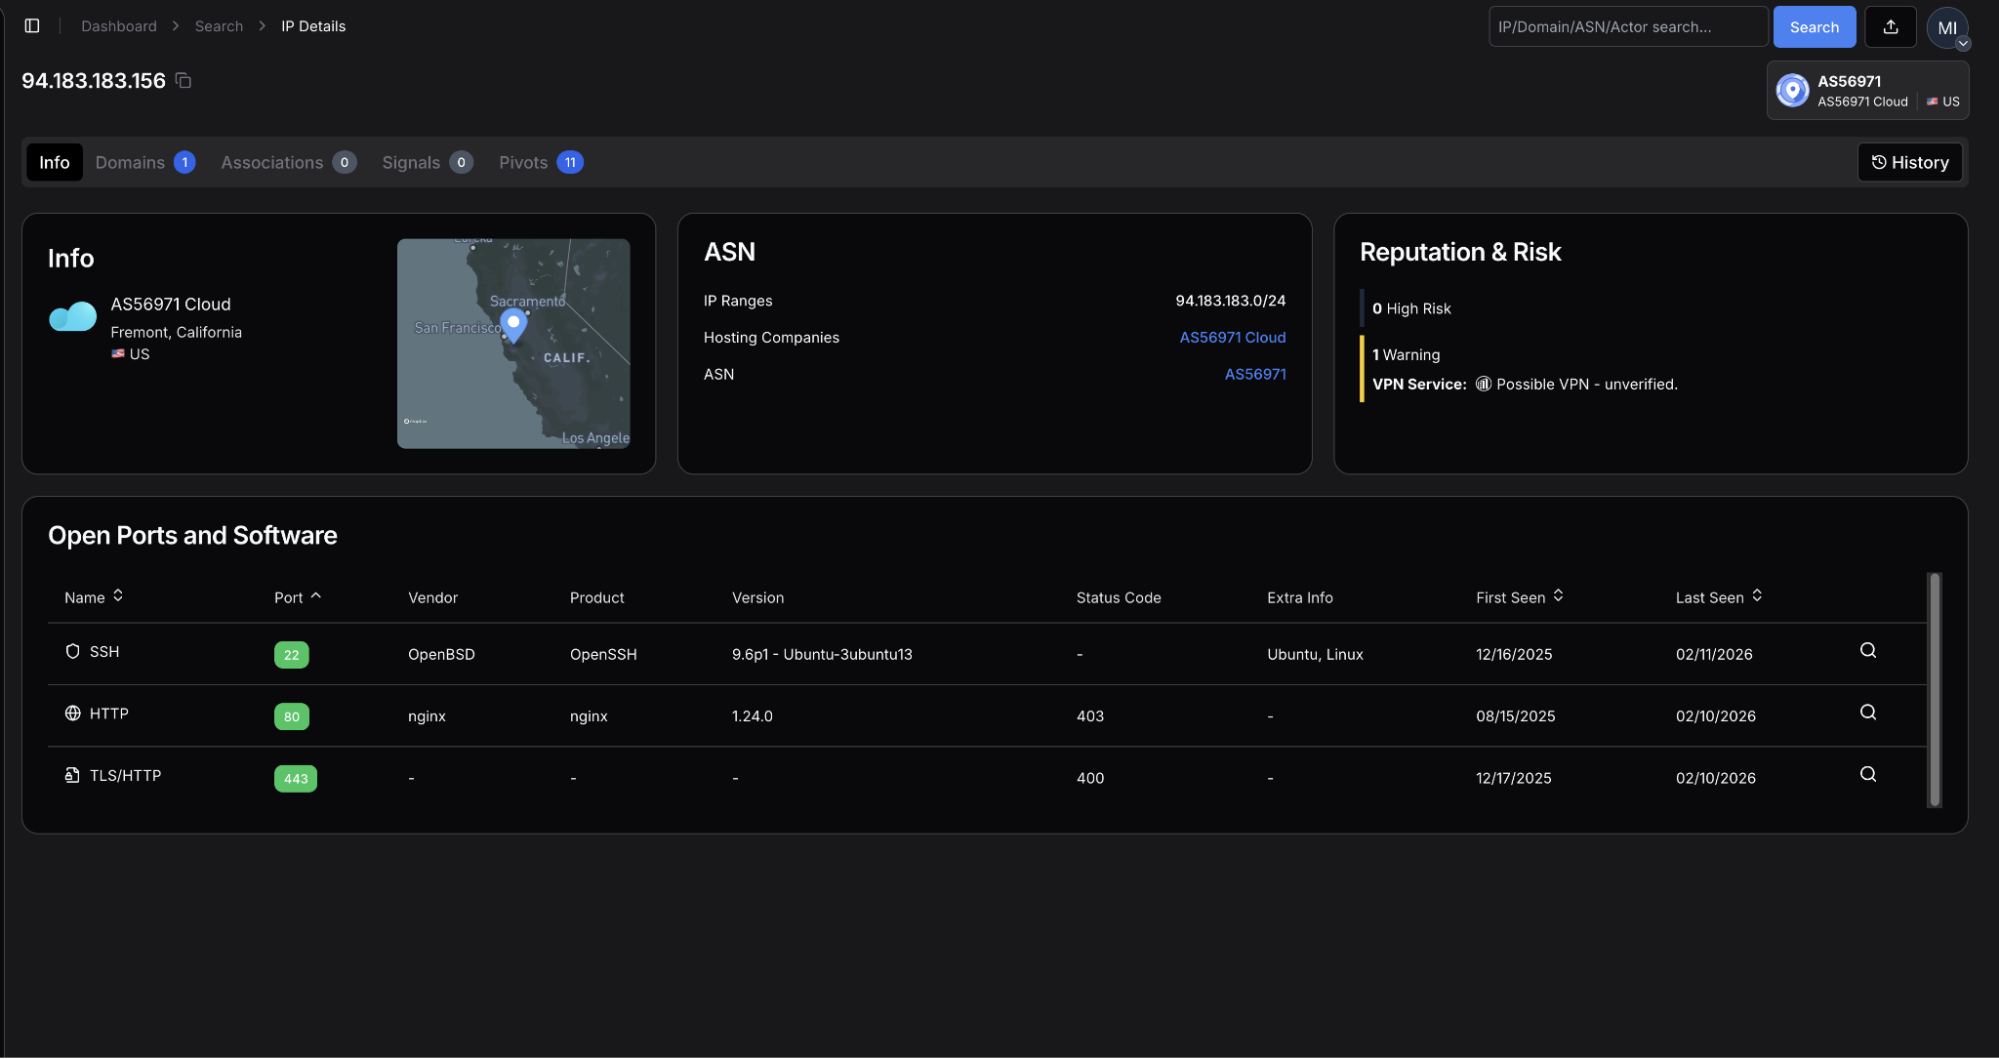Click the History button

coord(1909,161)
